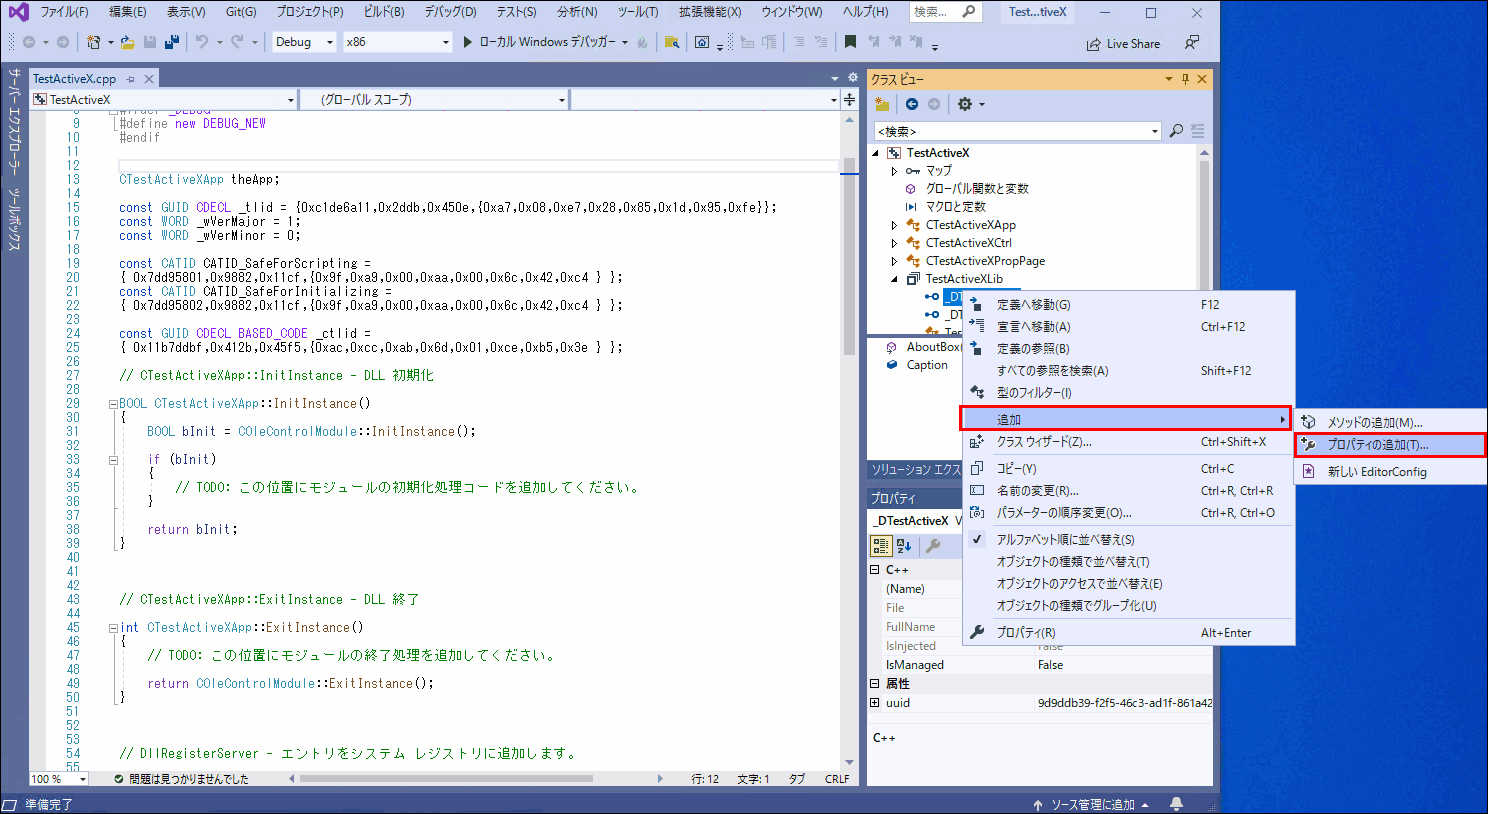Click the new project toolbar icon
Screen dimensions: 1488x814
tap(92, 42)
